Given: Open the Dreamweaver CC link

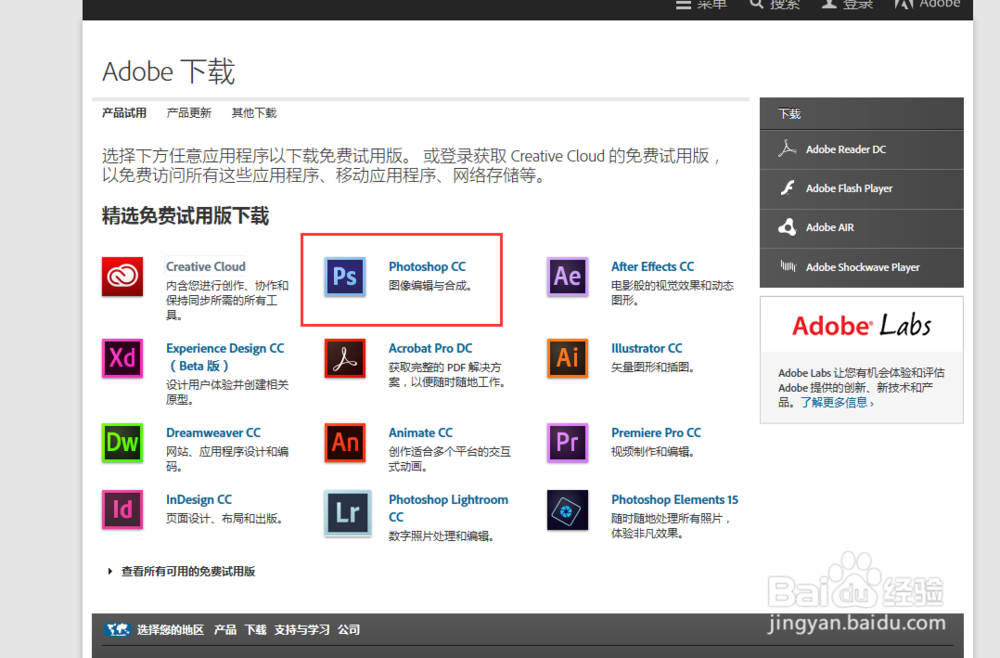Looking at the screenshot, I should pos(213,432).
